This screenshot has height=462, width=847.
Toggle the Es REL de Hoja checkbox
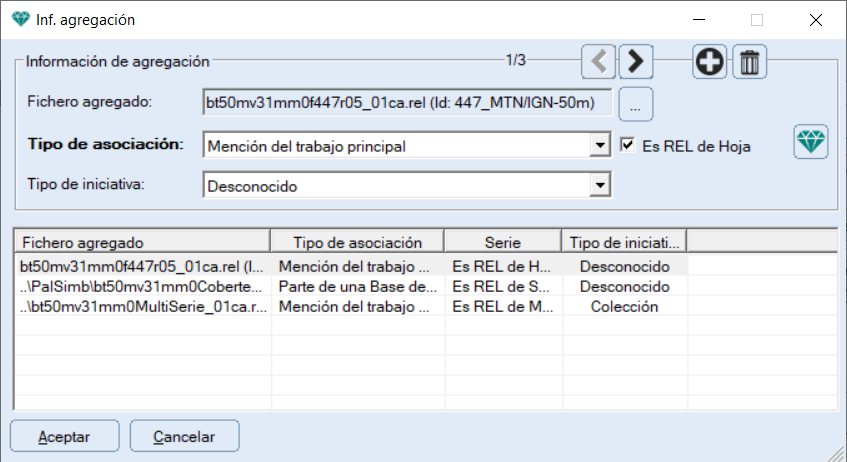(627, 145)
